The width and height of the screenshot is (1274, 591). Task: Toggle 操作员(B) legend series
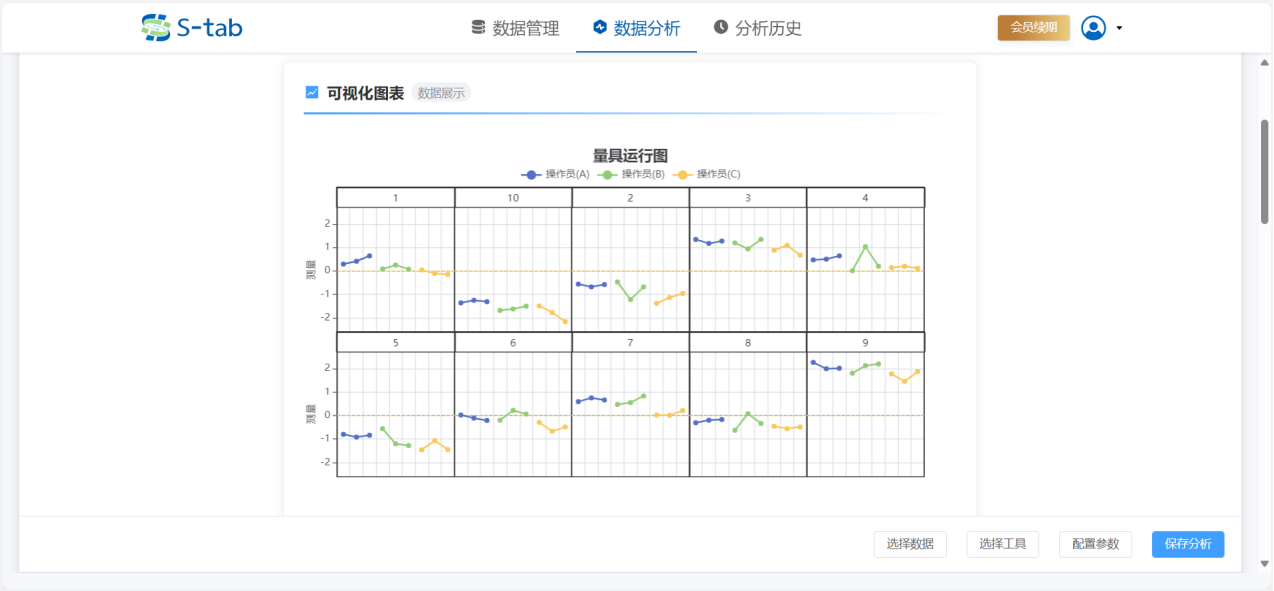coord(631,174)
